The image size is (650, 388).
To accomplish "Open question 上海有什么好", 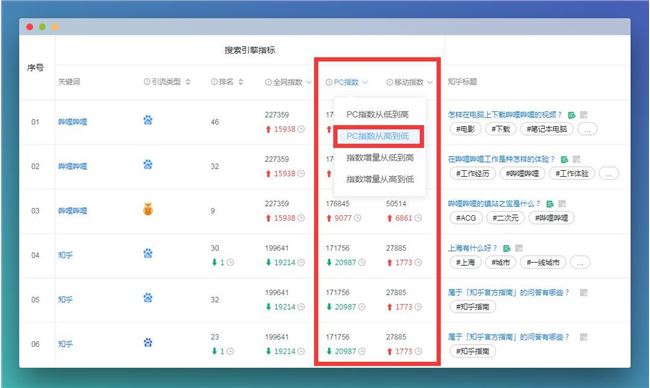I will pyautogui.click(x=472, y=248).
